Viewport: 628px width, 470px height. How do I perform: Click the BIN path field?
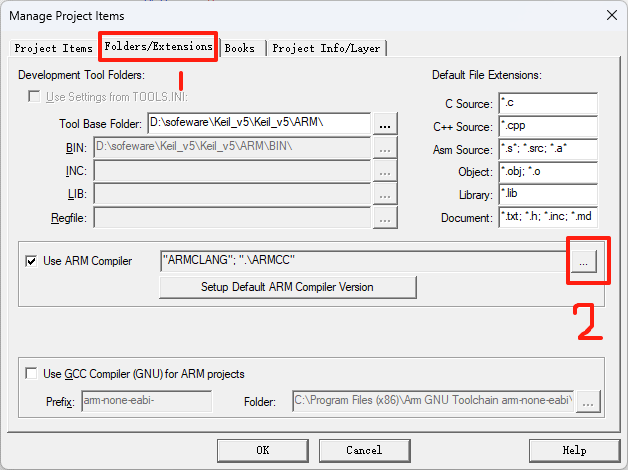click(232, 147)
